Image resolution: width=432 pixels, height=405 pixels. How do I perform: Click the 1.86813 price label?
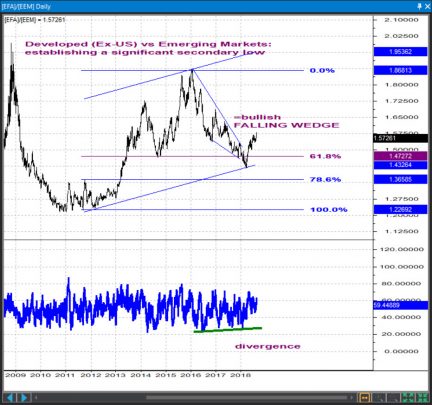[x=400, y=70]
